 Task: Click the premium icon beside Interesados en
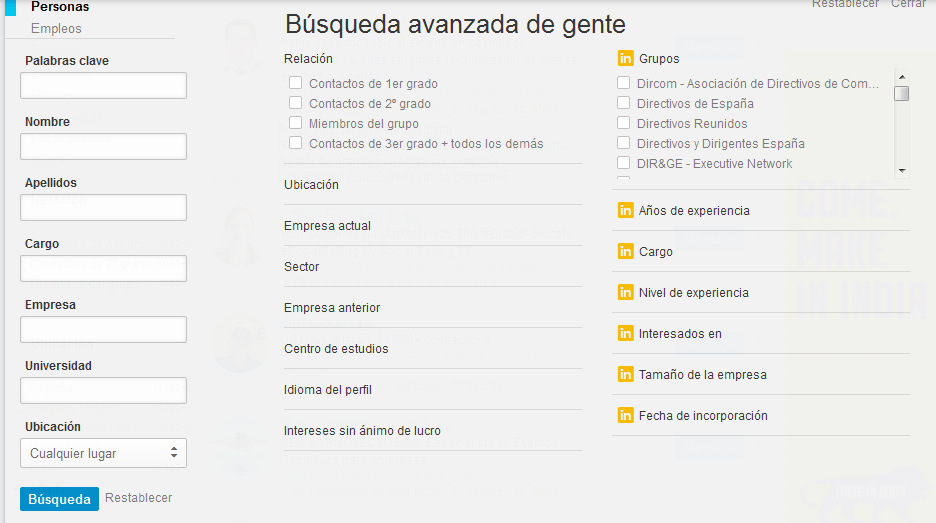pyautogui.click(x=626, y=334)
